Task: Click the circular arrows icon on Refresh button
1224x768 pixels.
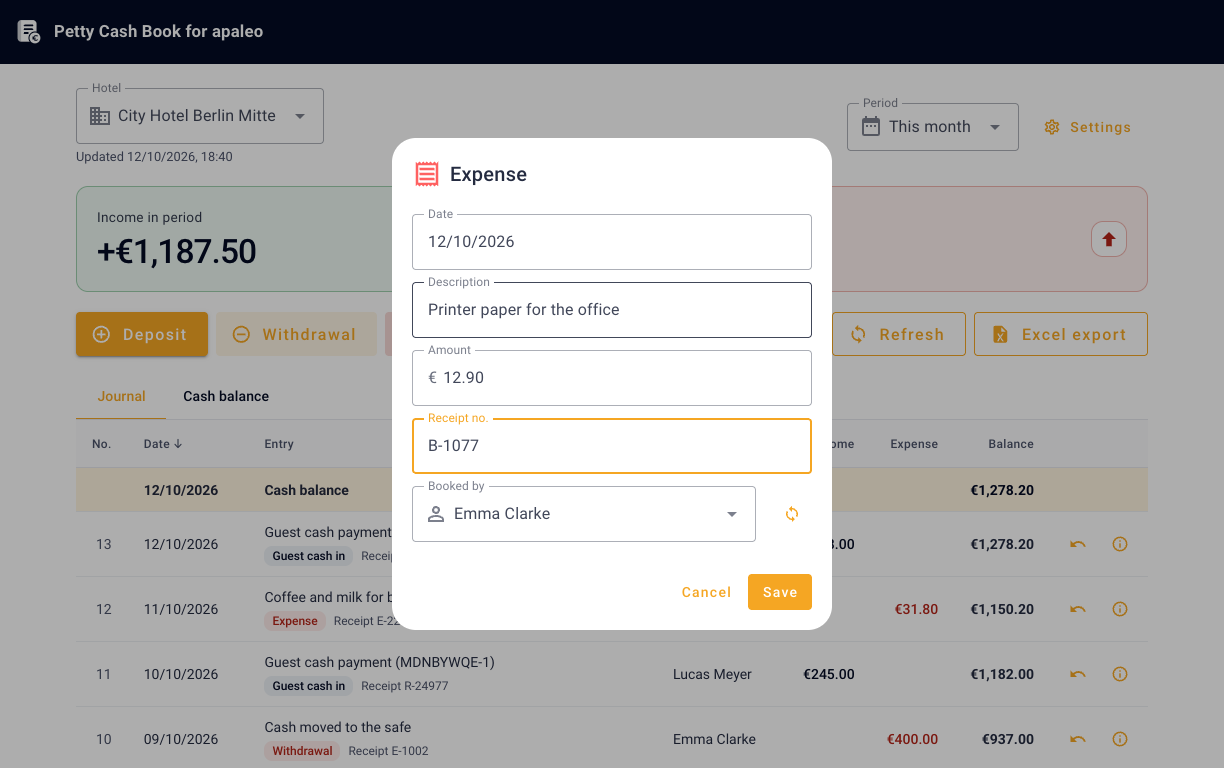Action: click(x=857, y=335)
